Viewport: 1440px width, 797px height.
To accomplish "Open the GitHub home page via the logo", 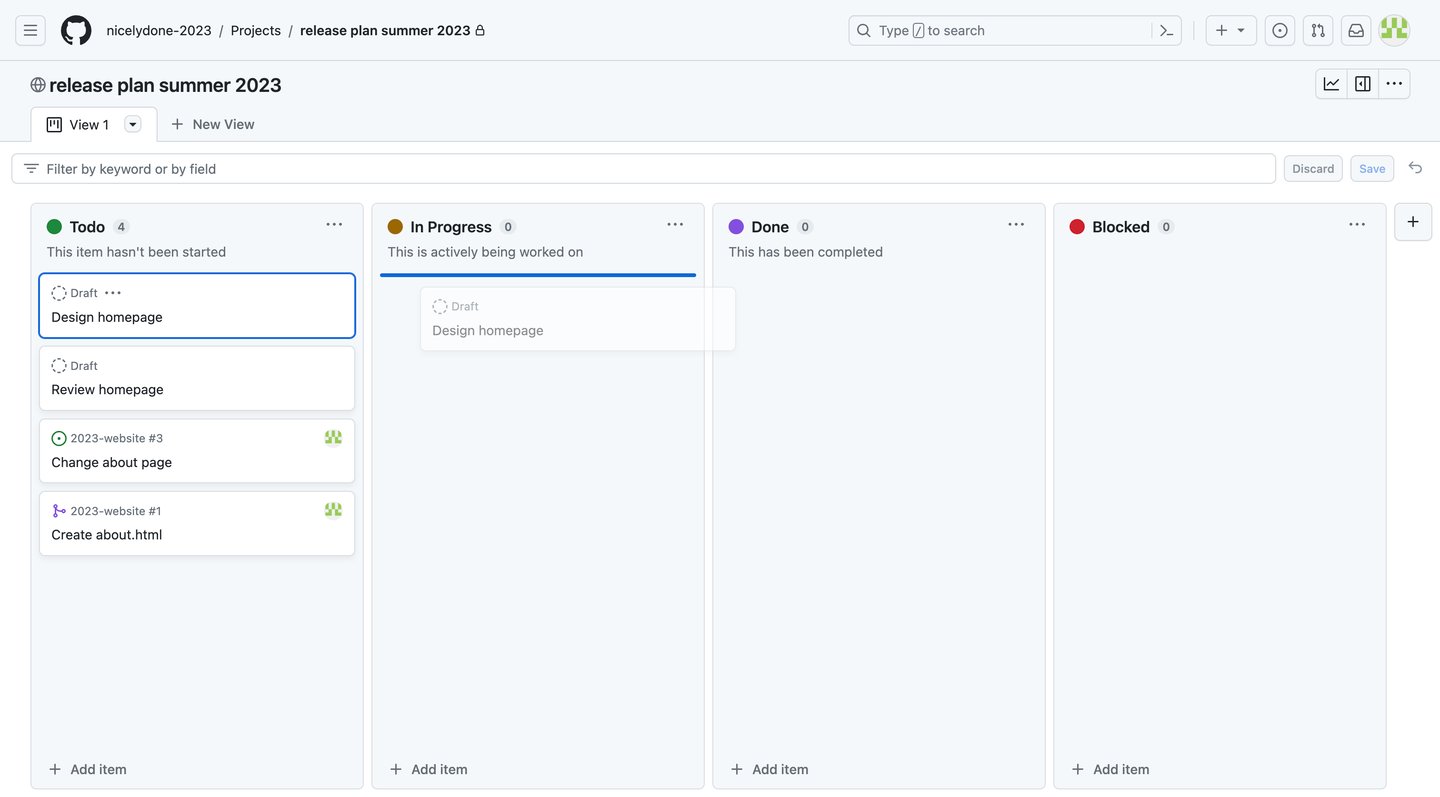I will pyautogui.click(x=76, y=30).
